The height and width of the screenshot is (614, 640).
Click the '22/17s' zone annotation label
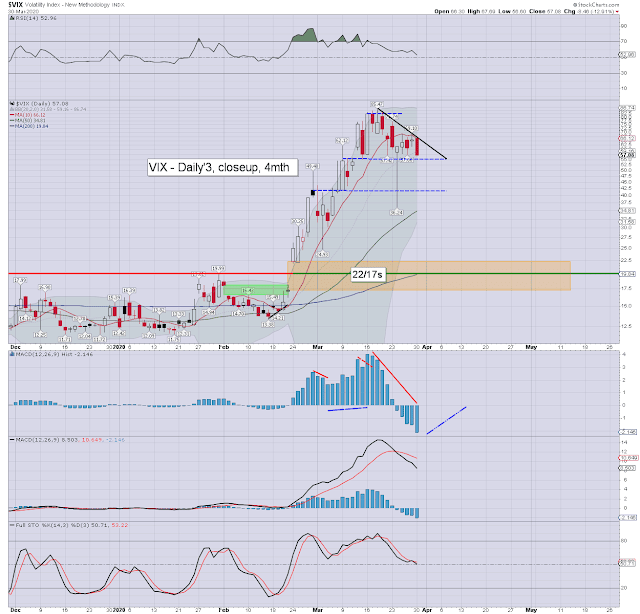click(x=367, y=275)
